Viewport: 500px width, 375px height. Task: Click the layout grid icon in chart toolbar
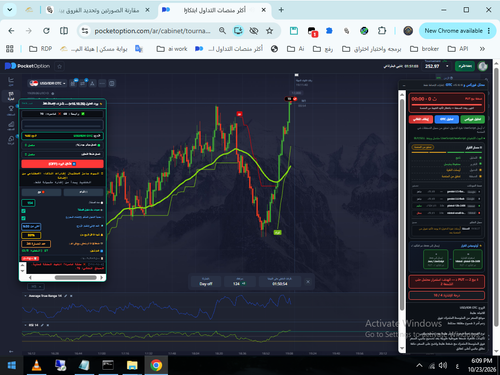[112, 83]
